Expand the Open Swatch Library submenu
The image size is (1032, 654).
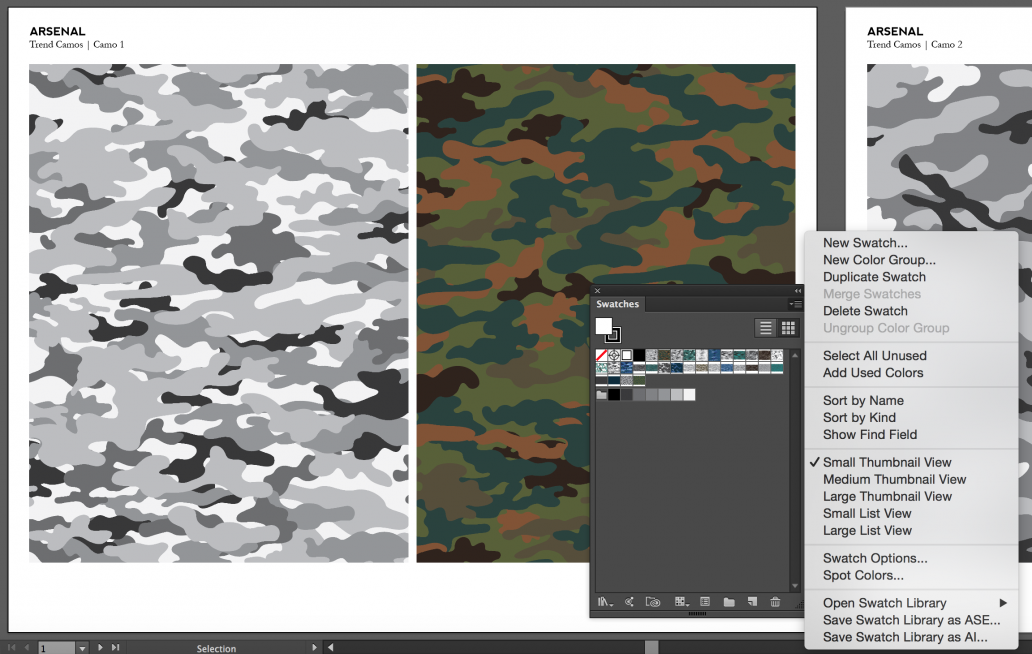pos(884,603)
